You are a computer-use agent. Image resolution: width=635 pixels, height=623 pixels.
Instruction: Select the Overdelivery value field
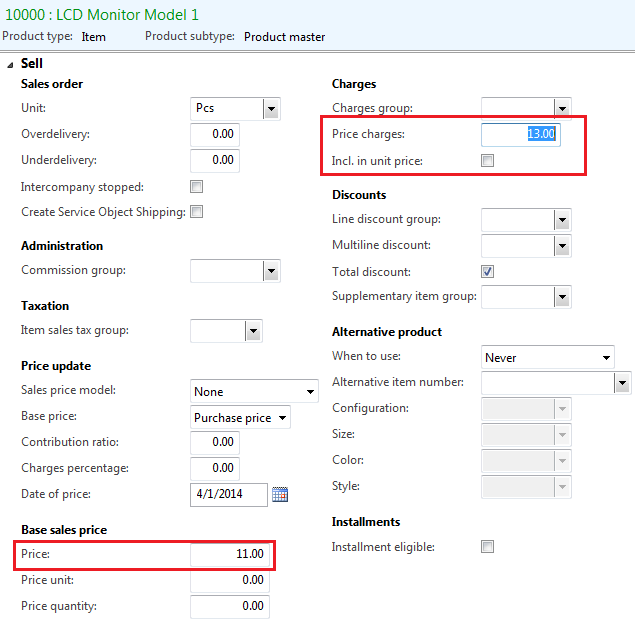point(214,134)
